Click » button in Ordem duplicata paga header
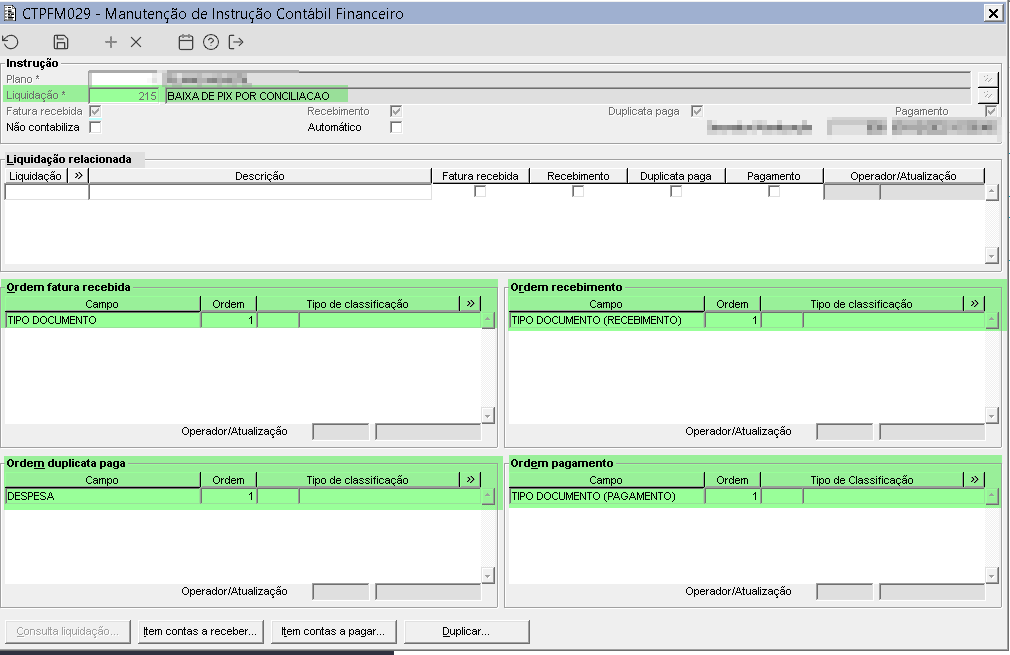The height and width of the screenshot is (655, 1010). coord(470,479)
